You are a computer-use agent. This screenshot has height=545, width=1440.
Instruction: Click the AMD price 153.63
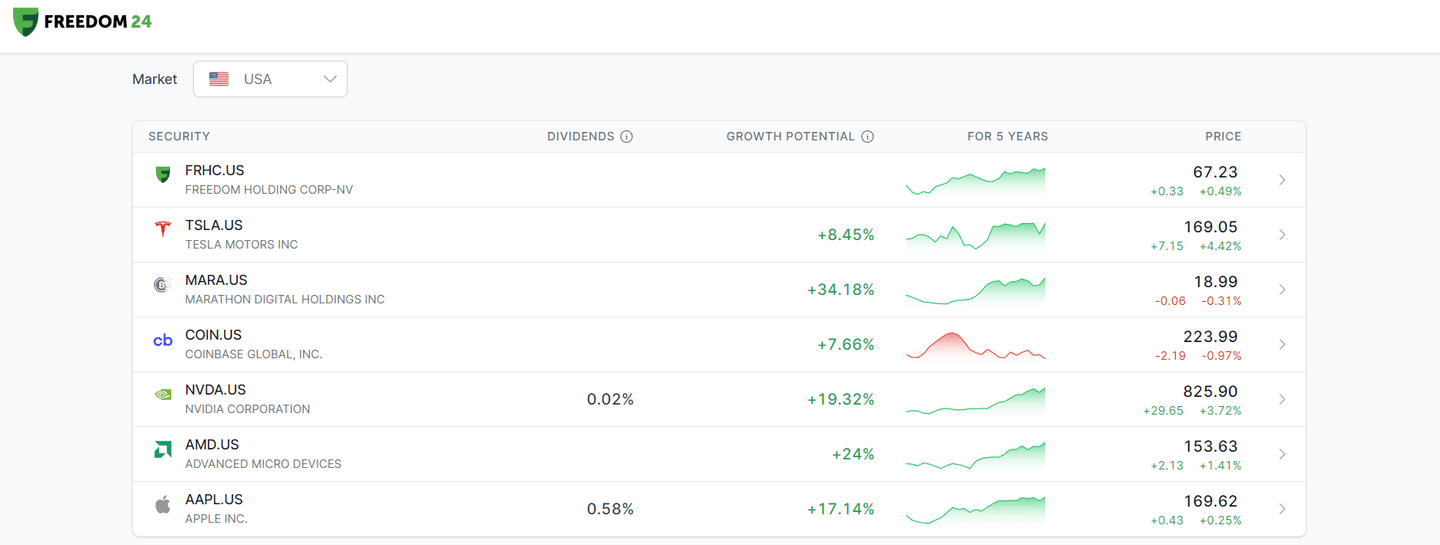click(1211, 446)
